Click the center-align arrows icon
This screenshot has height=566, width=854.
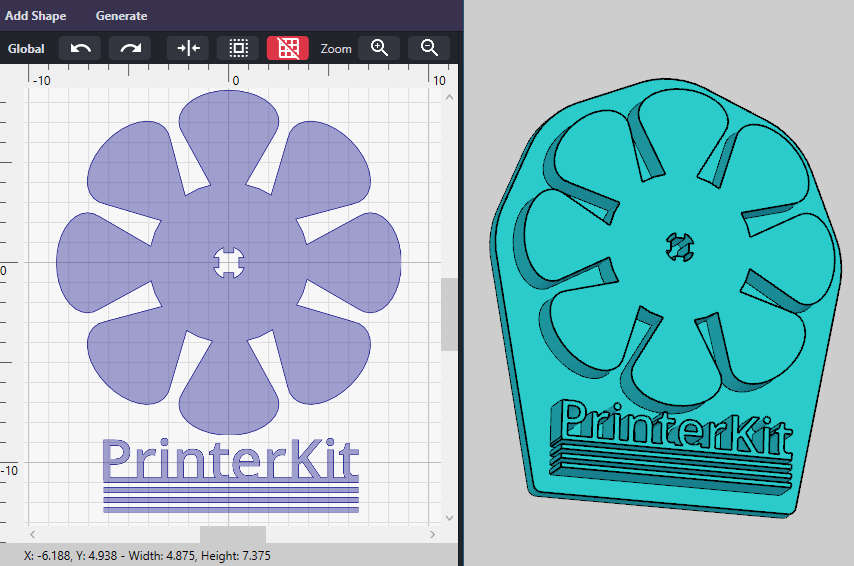click(x=188, y=48)
